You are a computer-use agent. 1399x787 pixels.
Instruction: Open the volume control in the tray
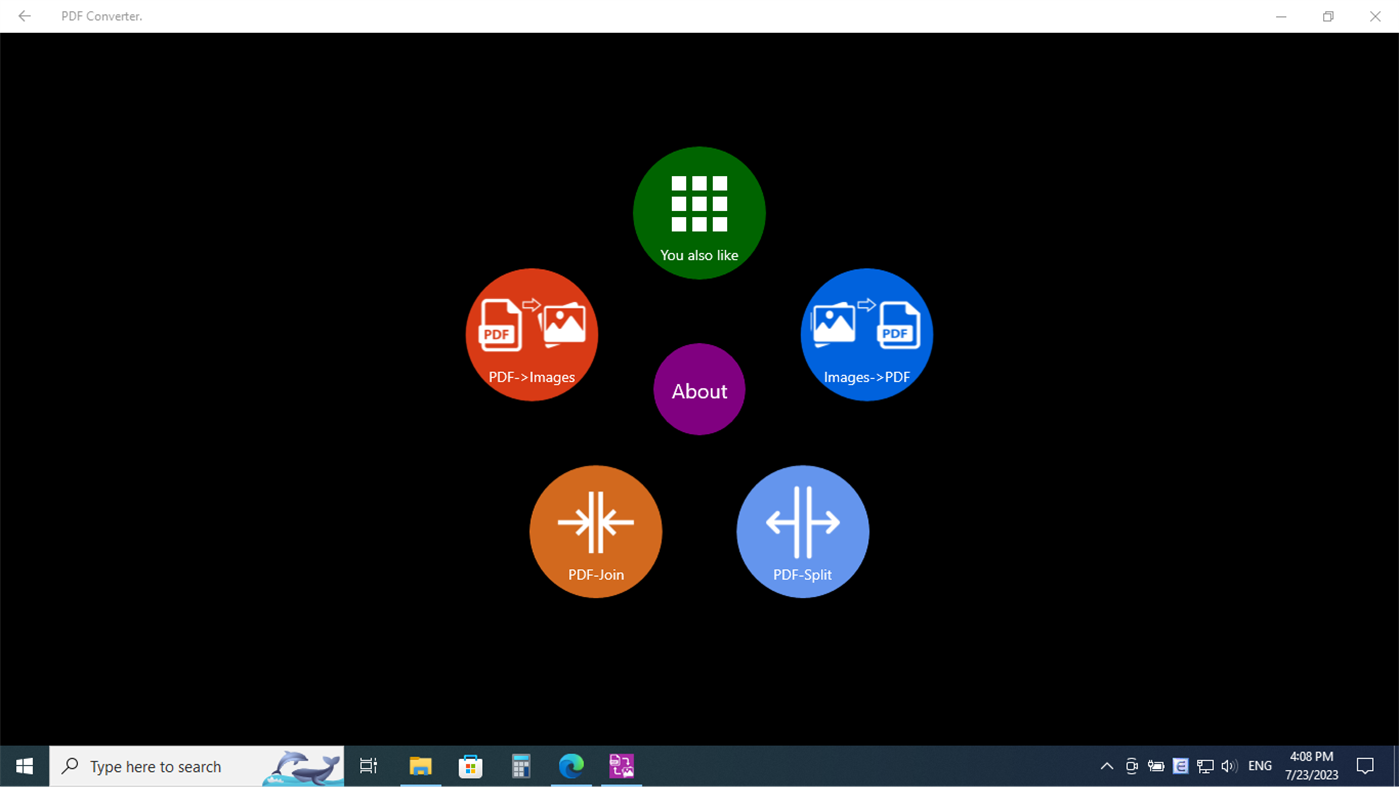pos(1228,766)
